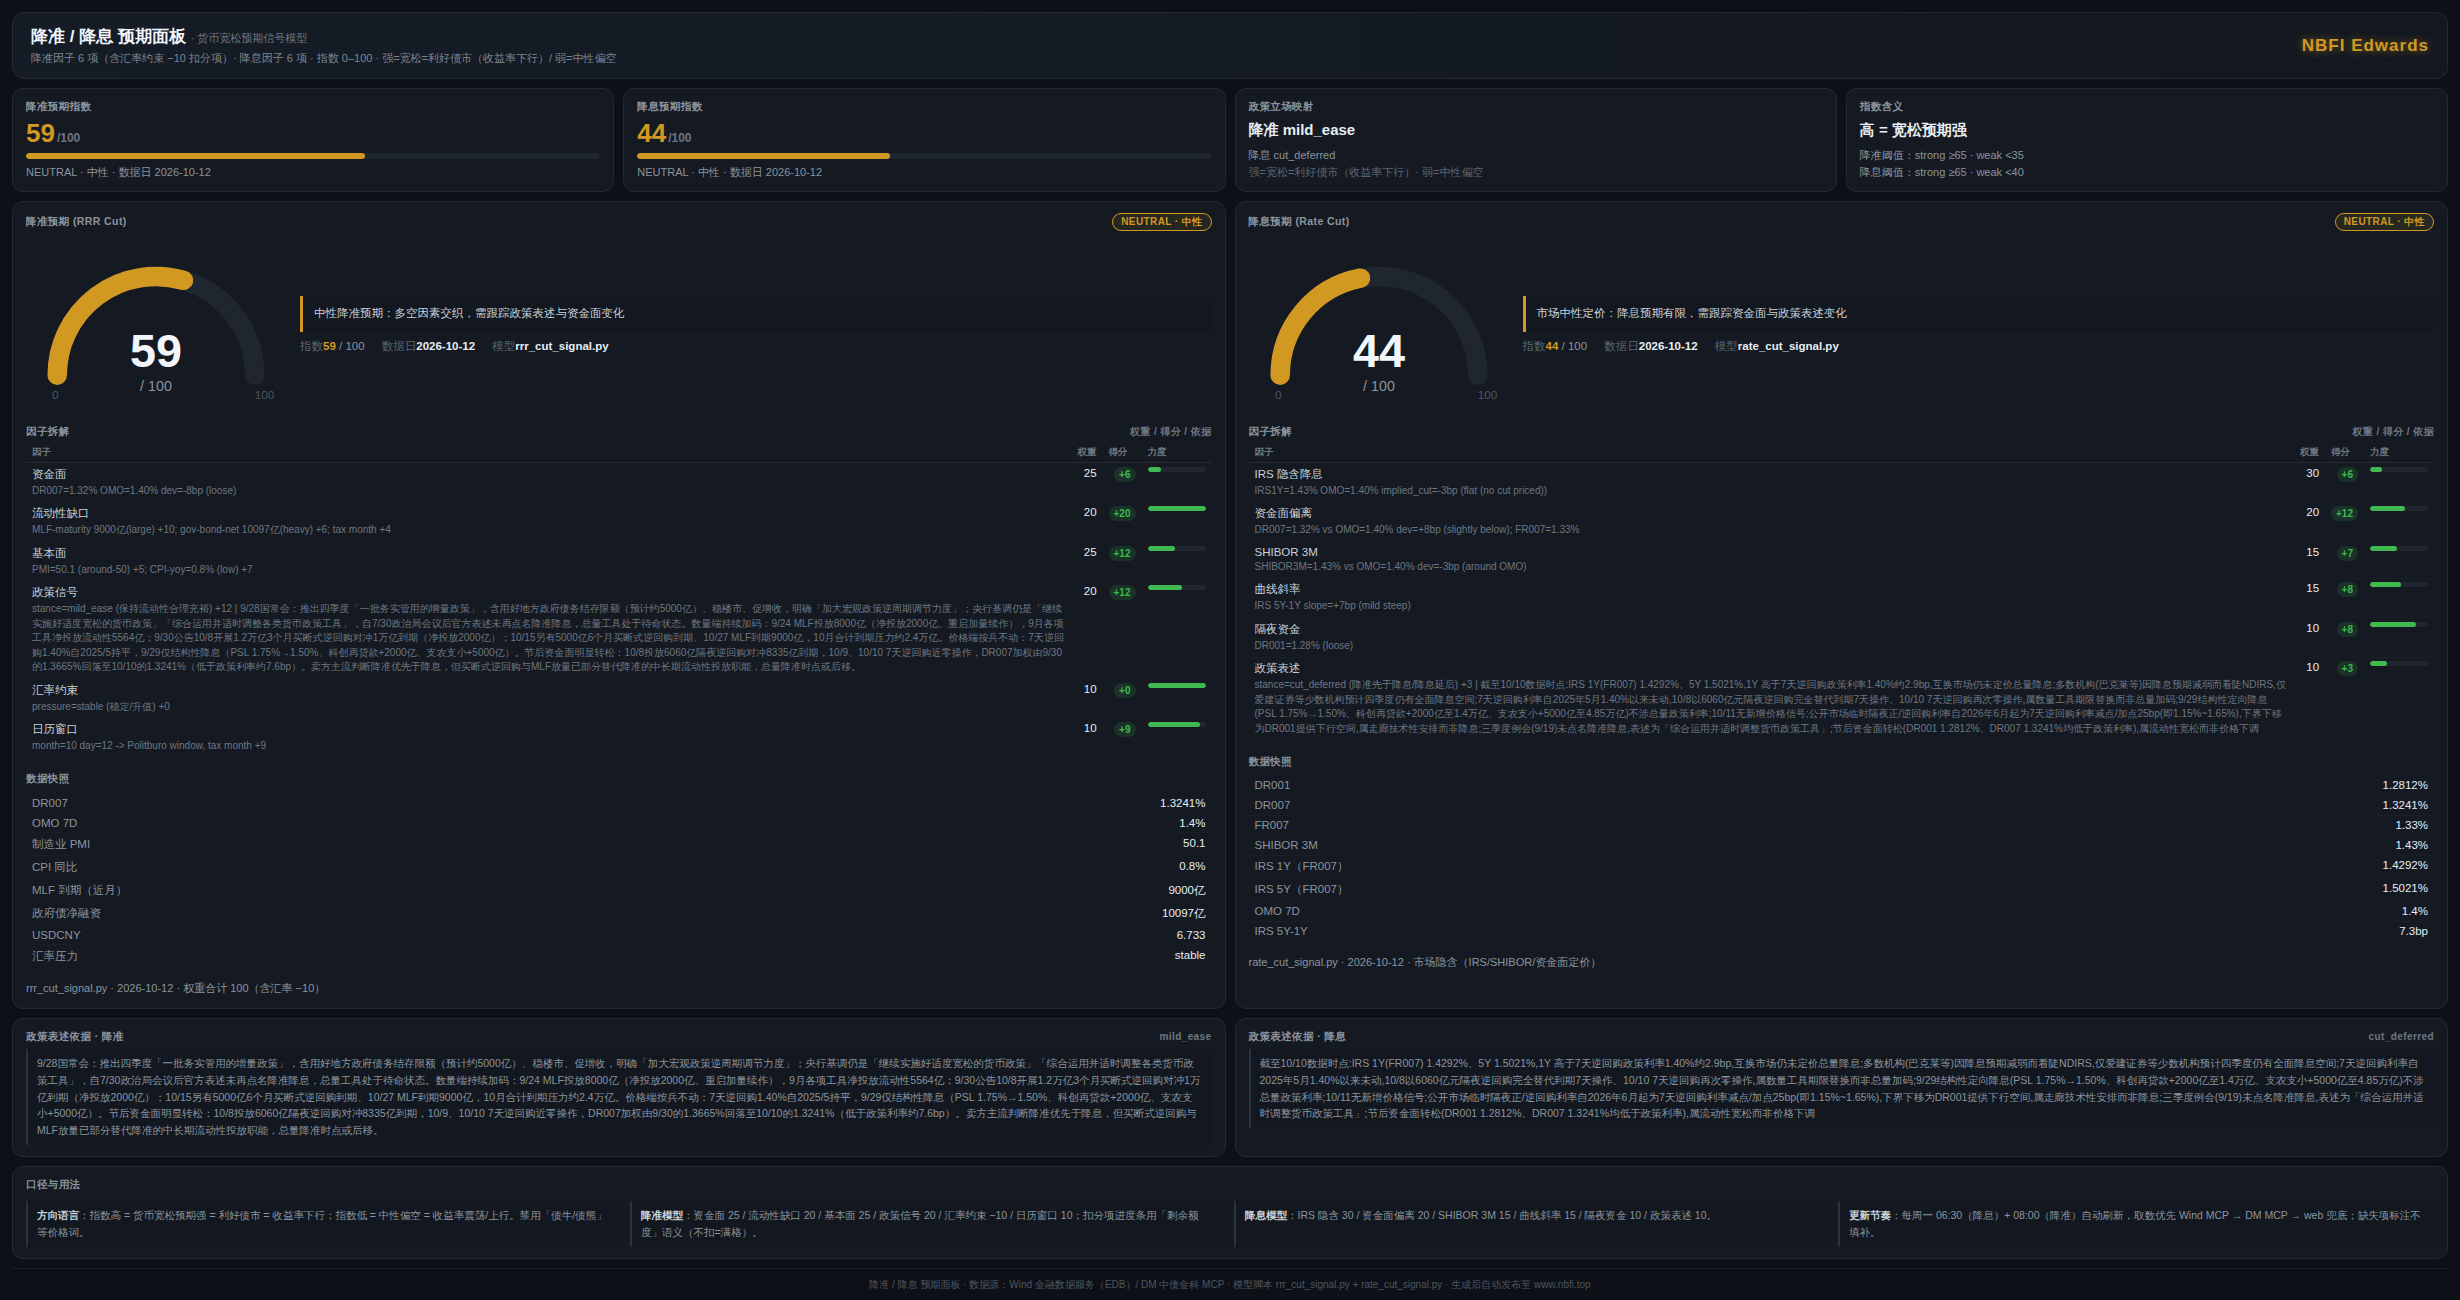Click the 政策立场映射 card
This screenshot has width=2460, height=1300.
(x=1535, y=139)
